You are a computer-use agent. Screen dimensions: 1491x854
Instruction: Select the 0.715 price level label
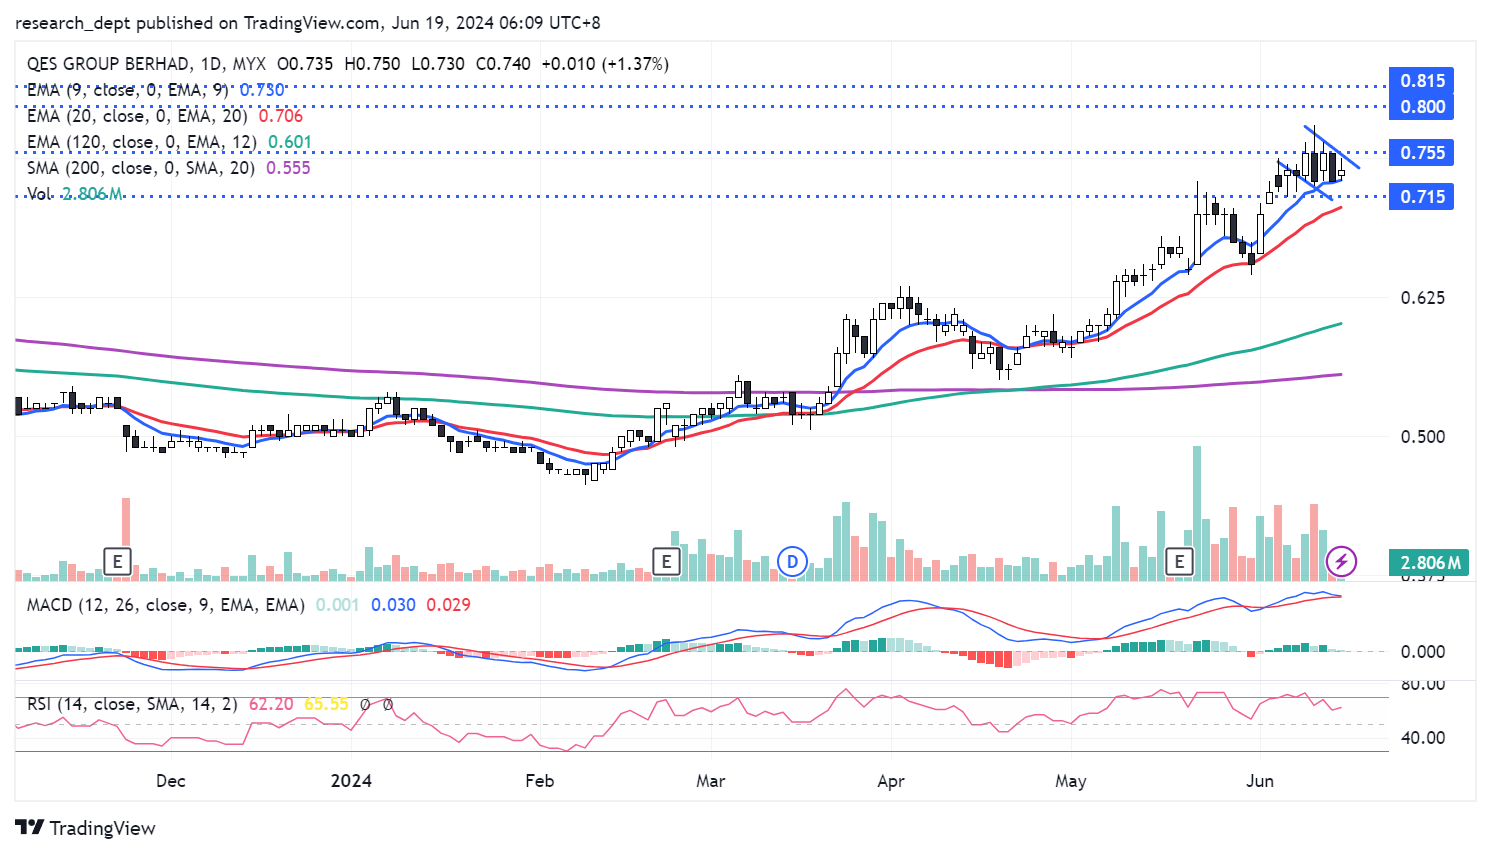click(x=1421, y=197)
